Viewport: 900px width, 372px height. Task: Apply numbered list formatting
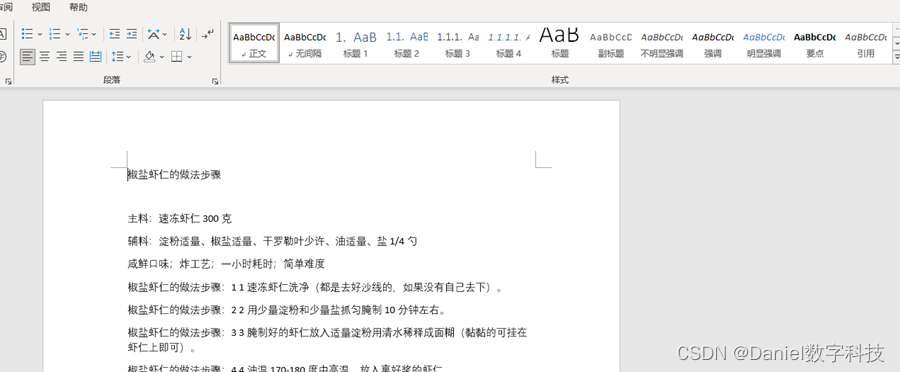[x=55, y=34]
